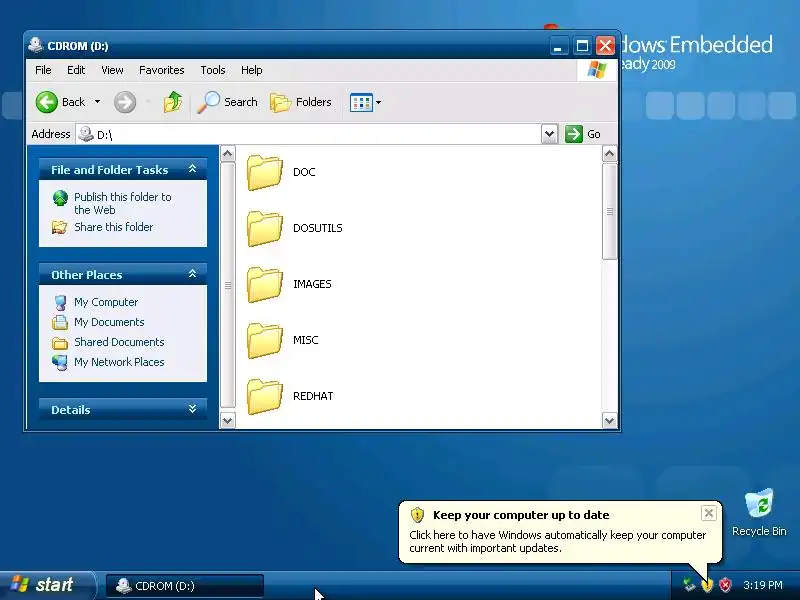Click the file list scrollbar thumb
The width and height of the screenshot is (800, 600).
tap(610, 211)
